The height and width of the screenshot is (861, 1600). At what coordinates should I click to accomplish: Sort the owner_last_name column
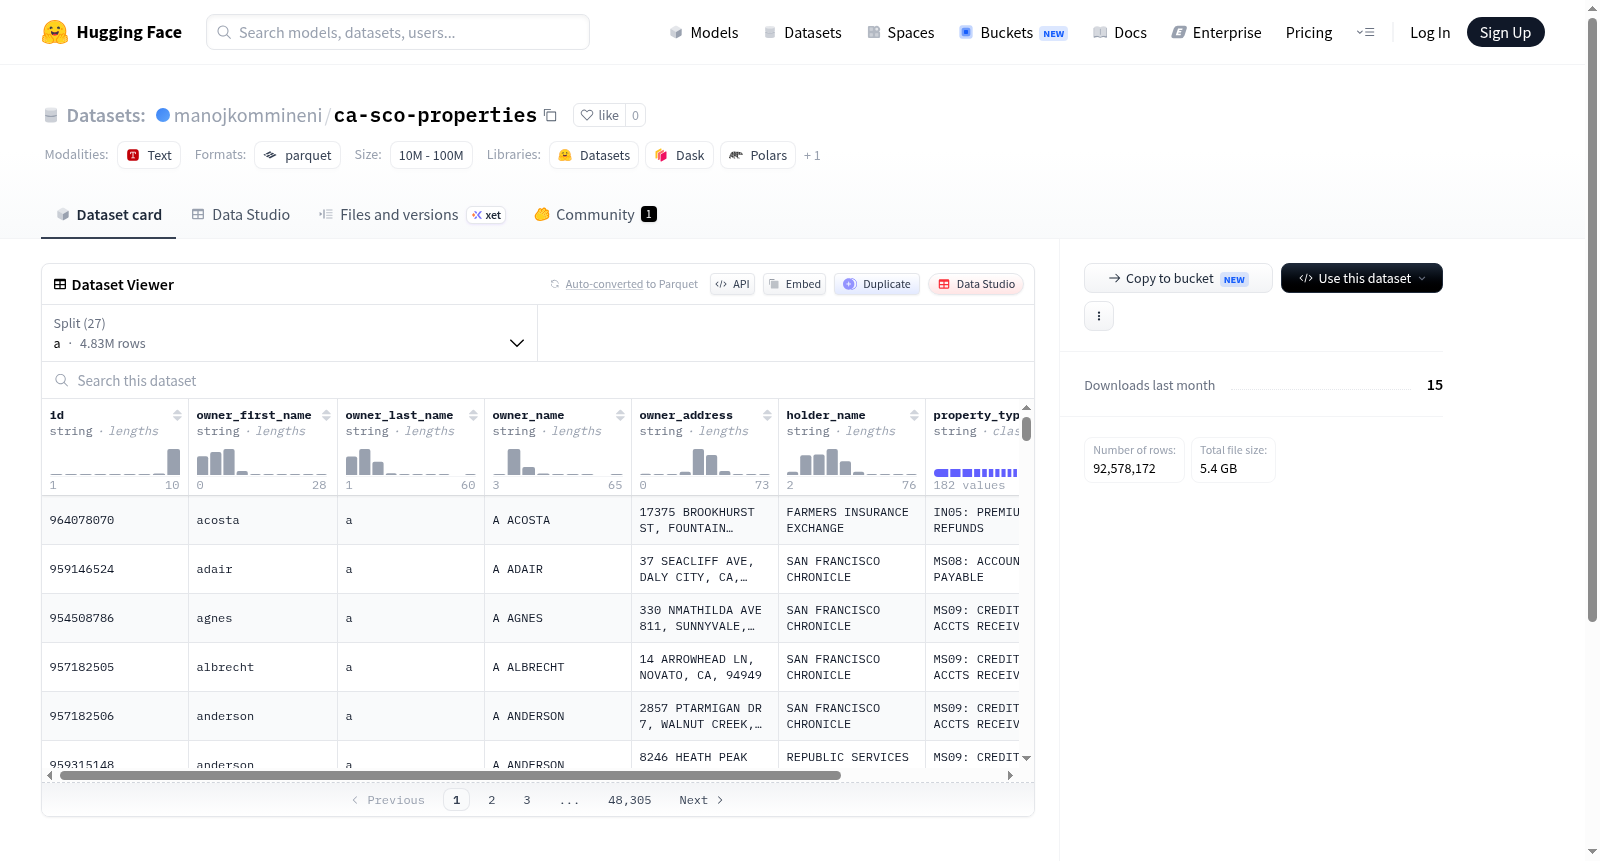tap(474, 415)
